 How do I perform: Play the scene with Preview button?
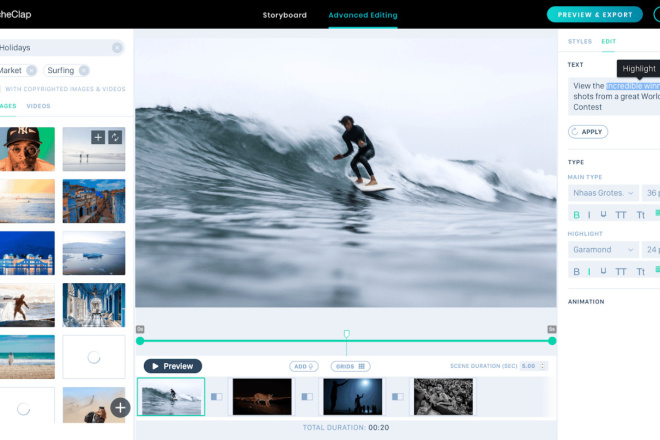pos(173,366)
